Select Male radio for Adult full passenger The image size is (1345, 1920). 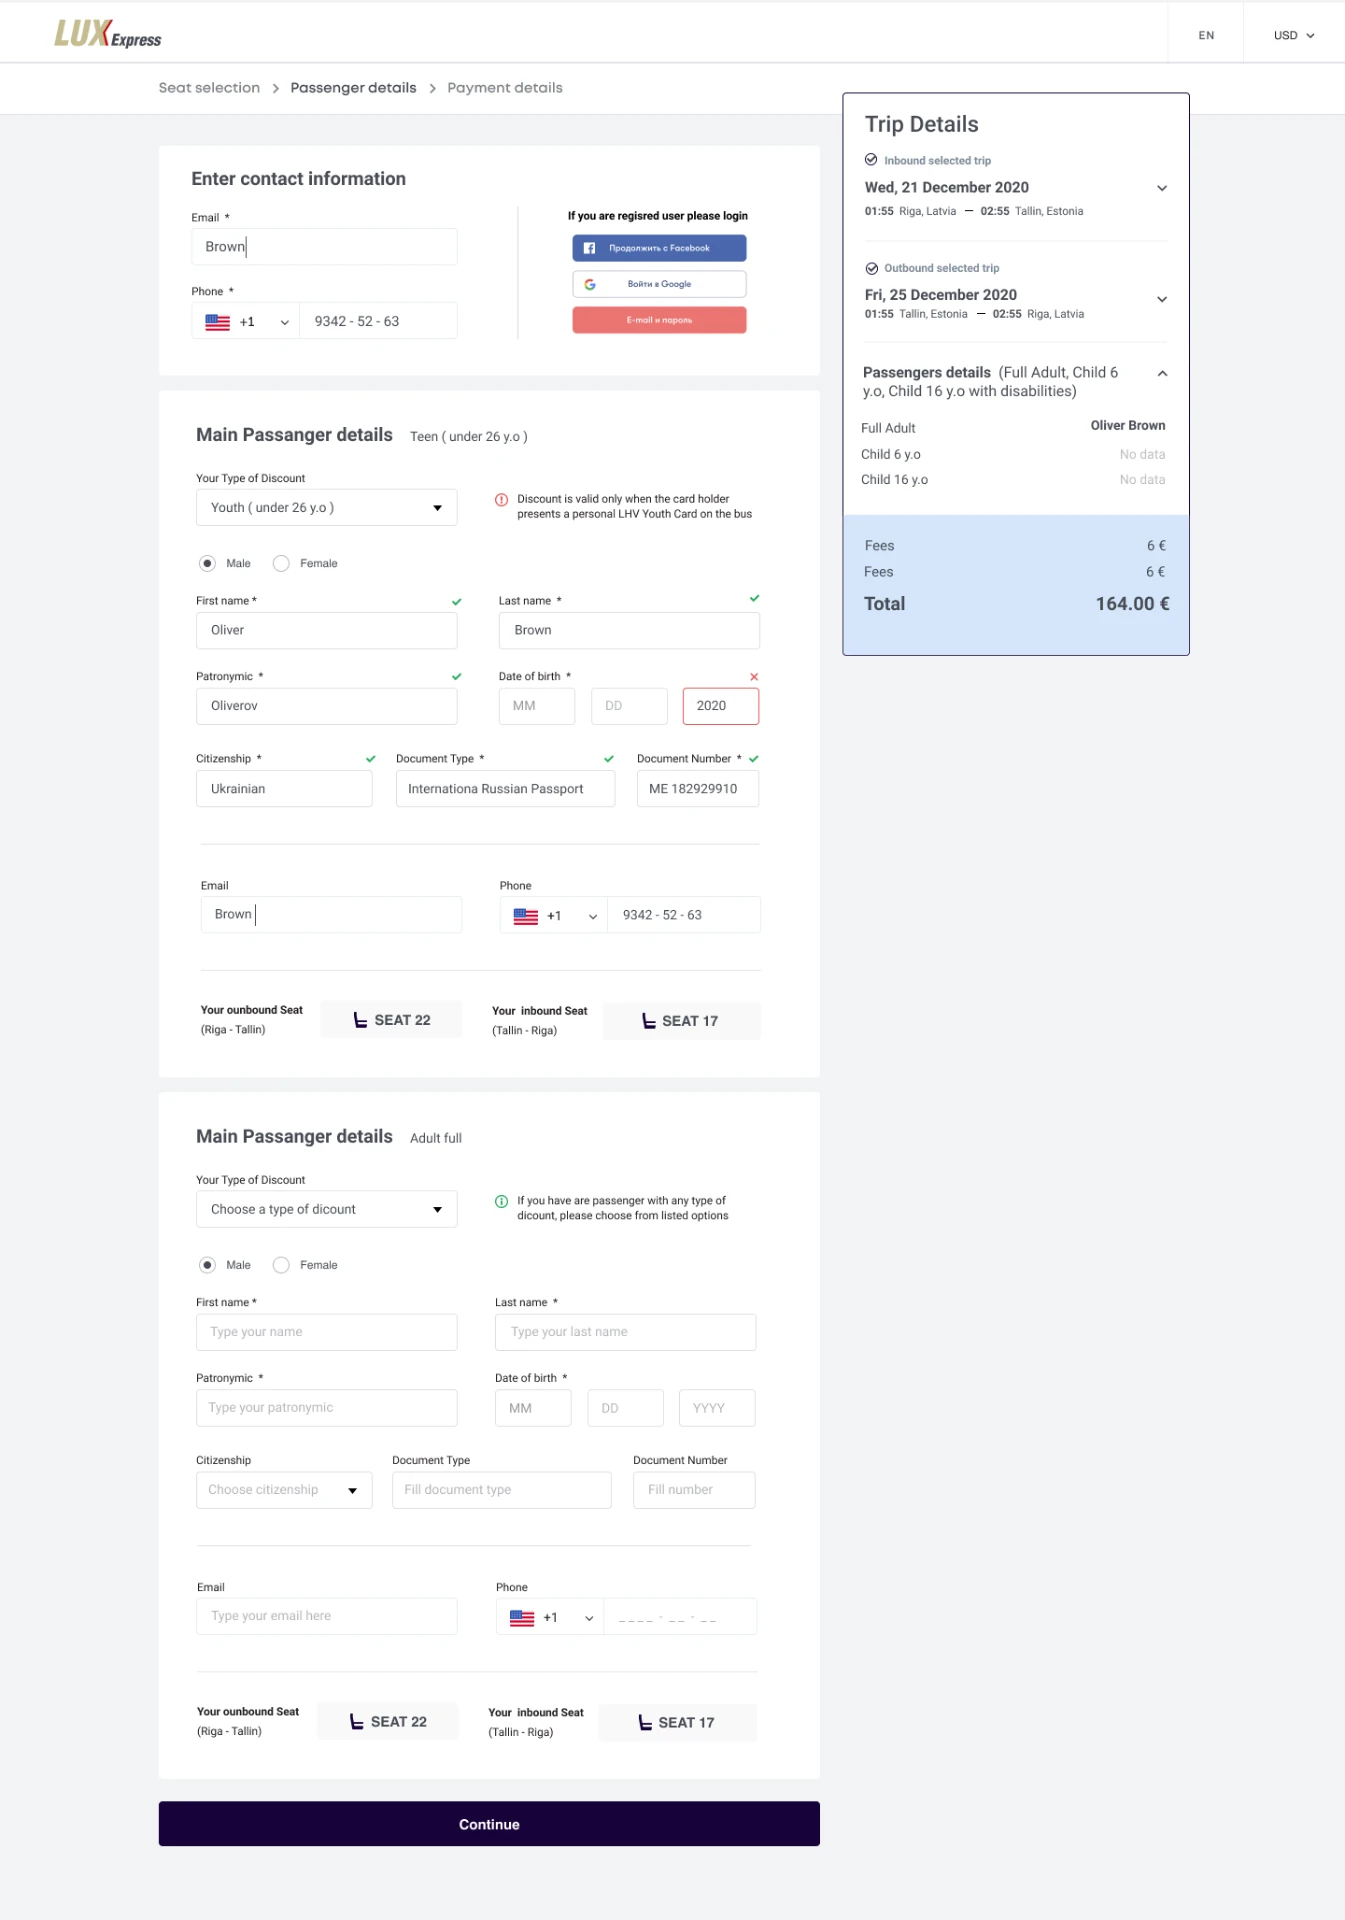[207, 1265]
